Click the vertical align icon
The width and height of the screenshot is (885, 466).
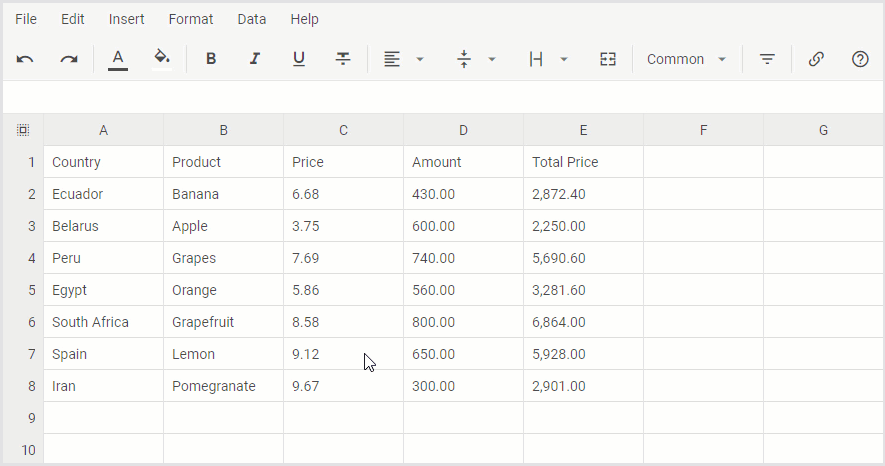tap(464, 59)
